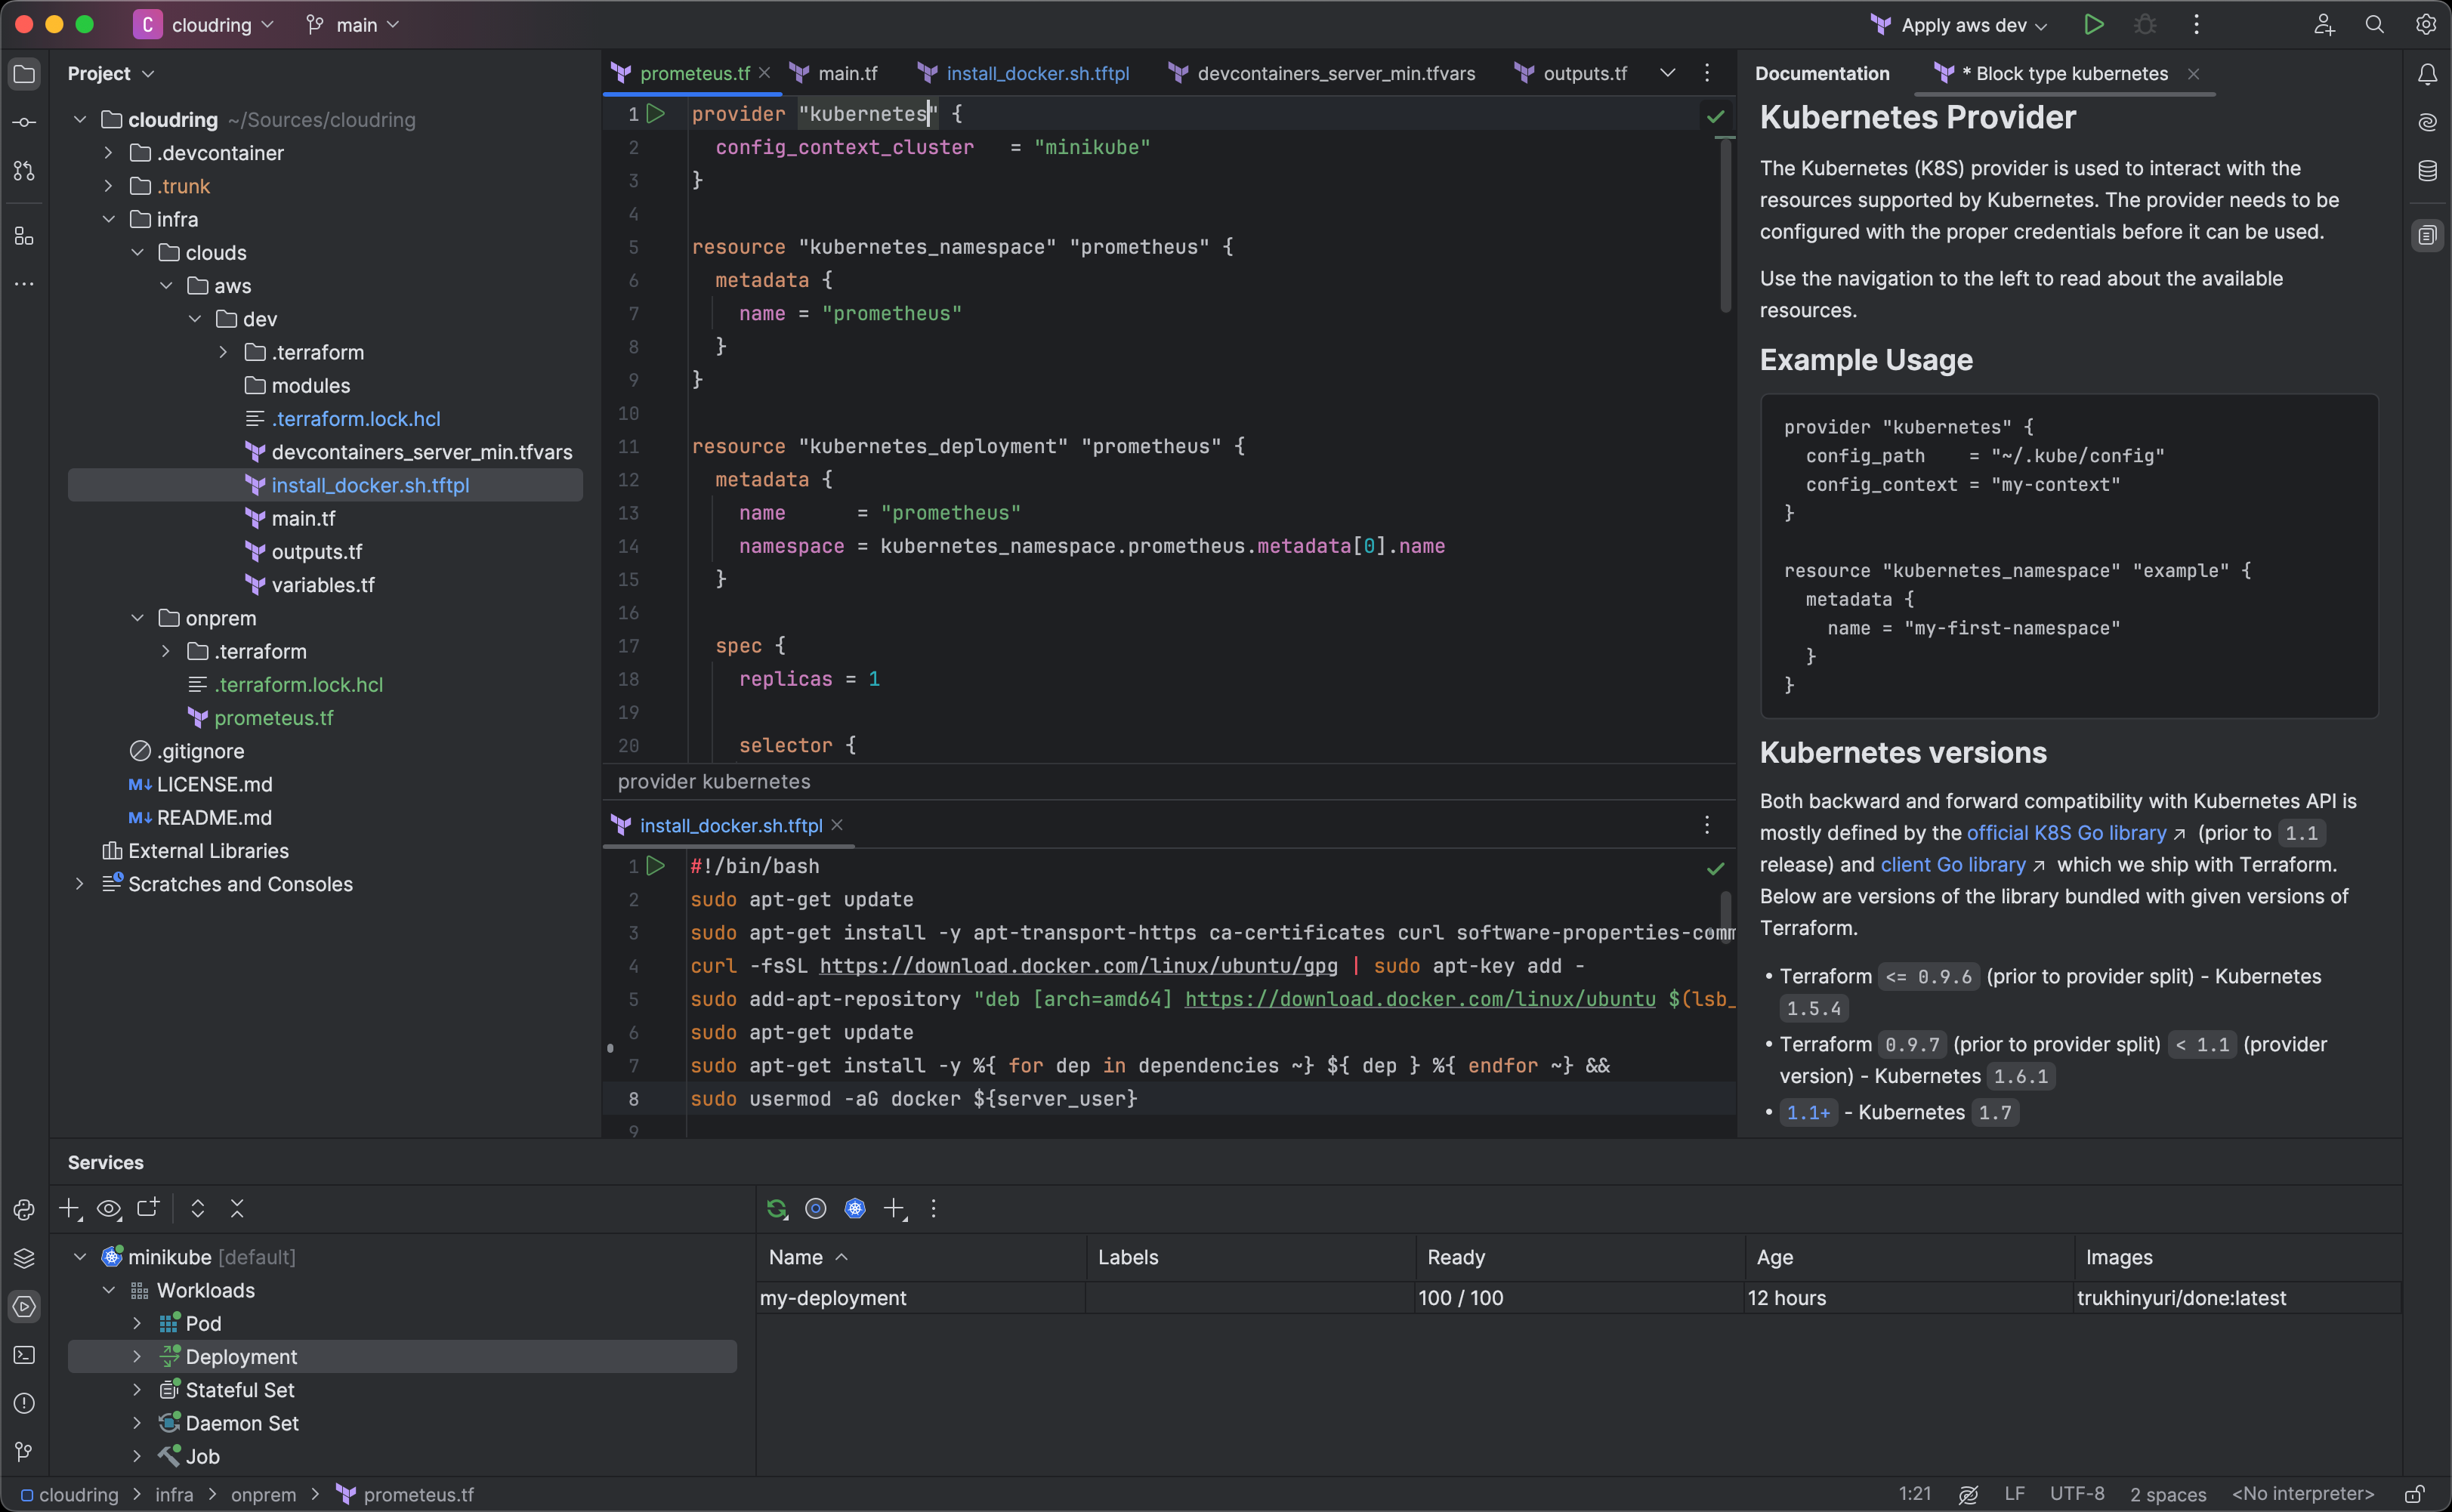
Task: Switch to the main.tf editor tab
Action: (x=846, y=73)
